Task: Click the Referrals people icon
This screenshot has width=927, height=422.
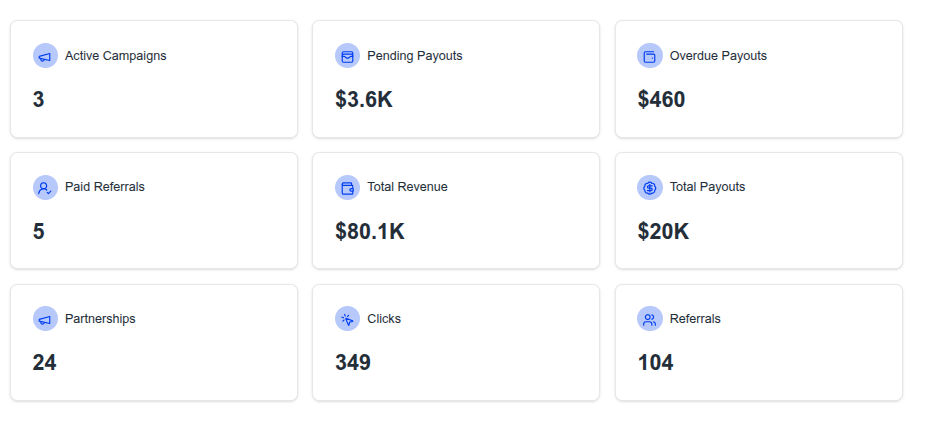Action: pos(650,319)
